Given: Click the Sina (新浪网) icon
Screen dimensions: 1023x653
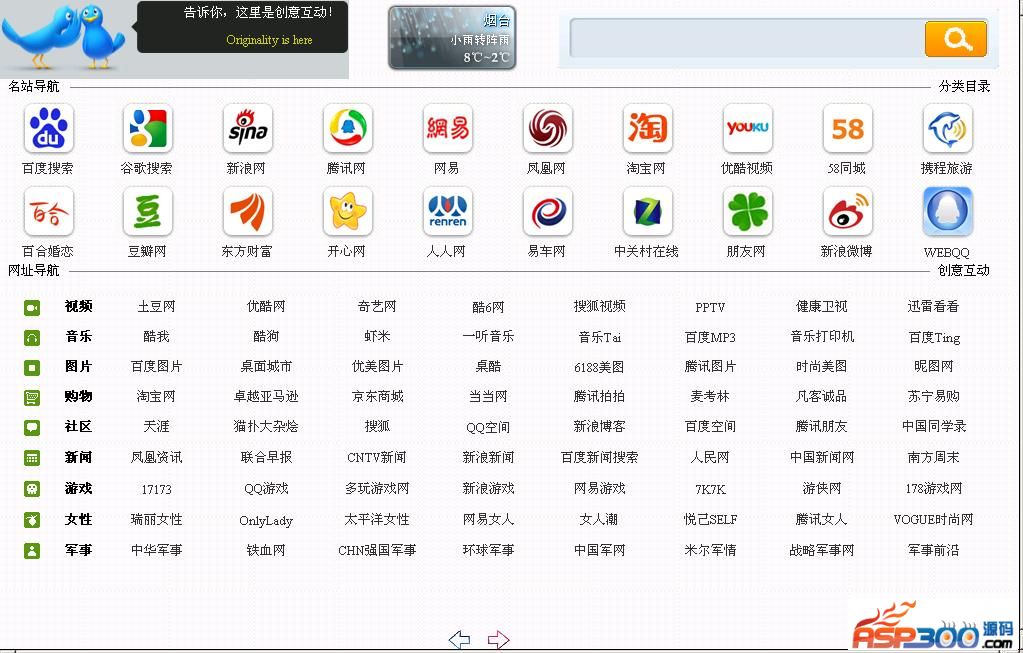Looking at the screenshot, I should (x=248, y=129).
